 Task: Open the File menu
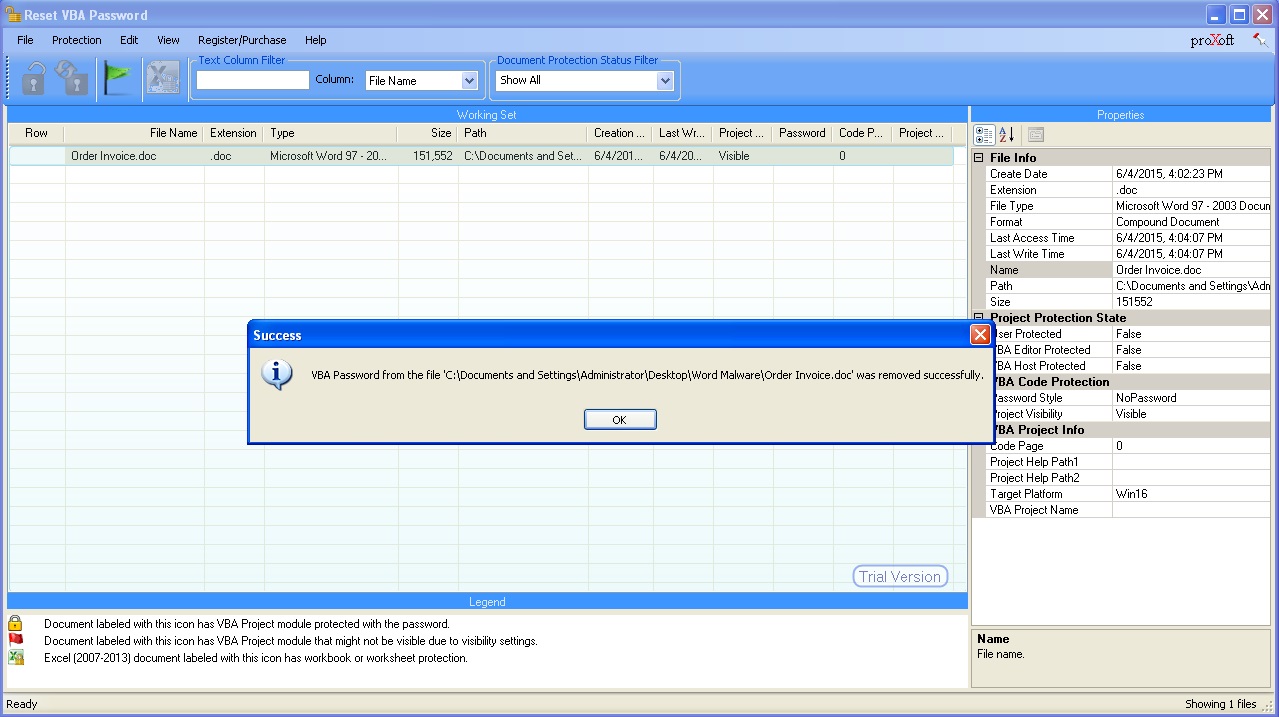tap(25, 40)
